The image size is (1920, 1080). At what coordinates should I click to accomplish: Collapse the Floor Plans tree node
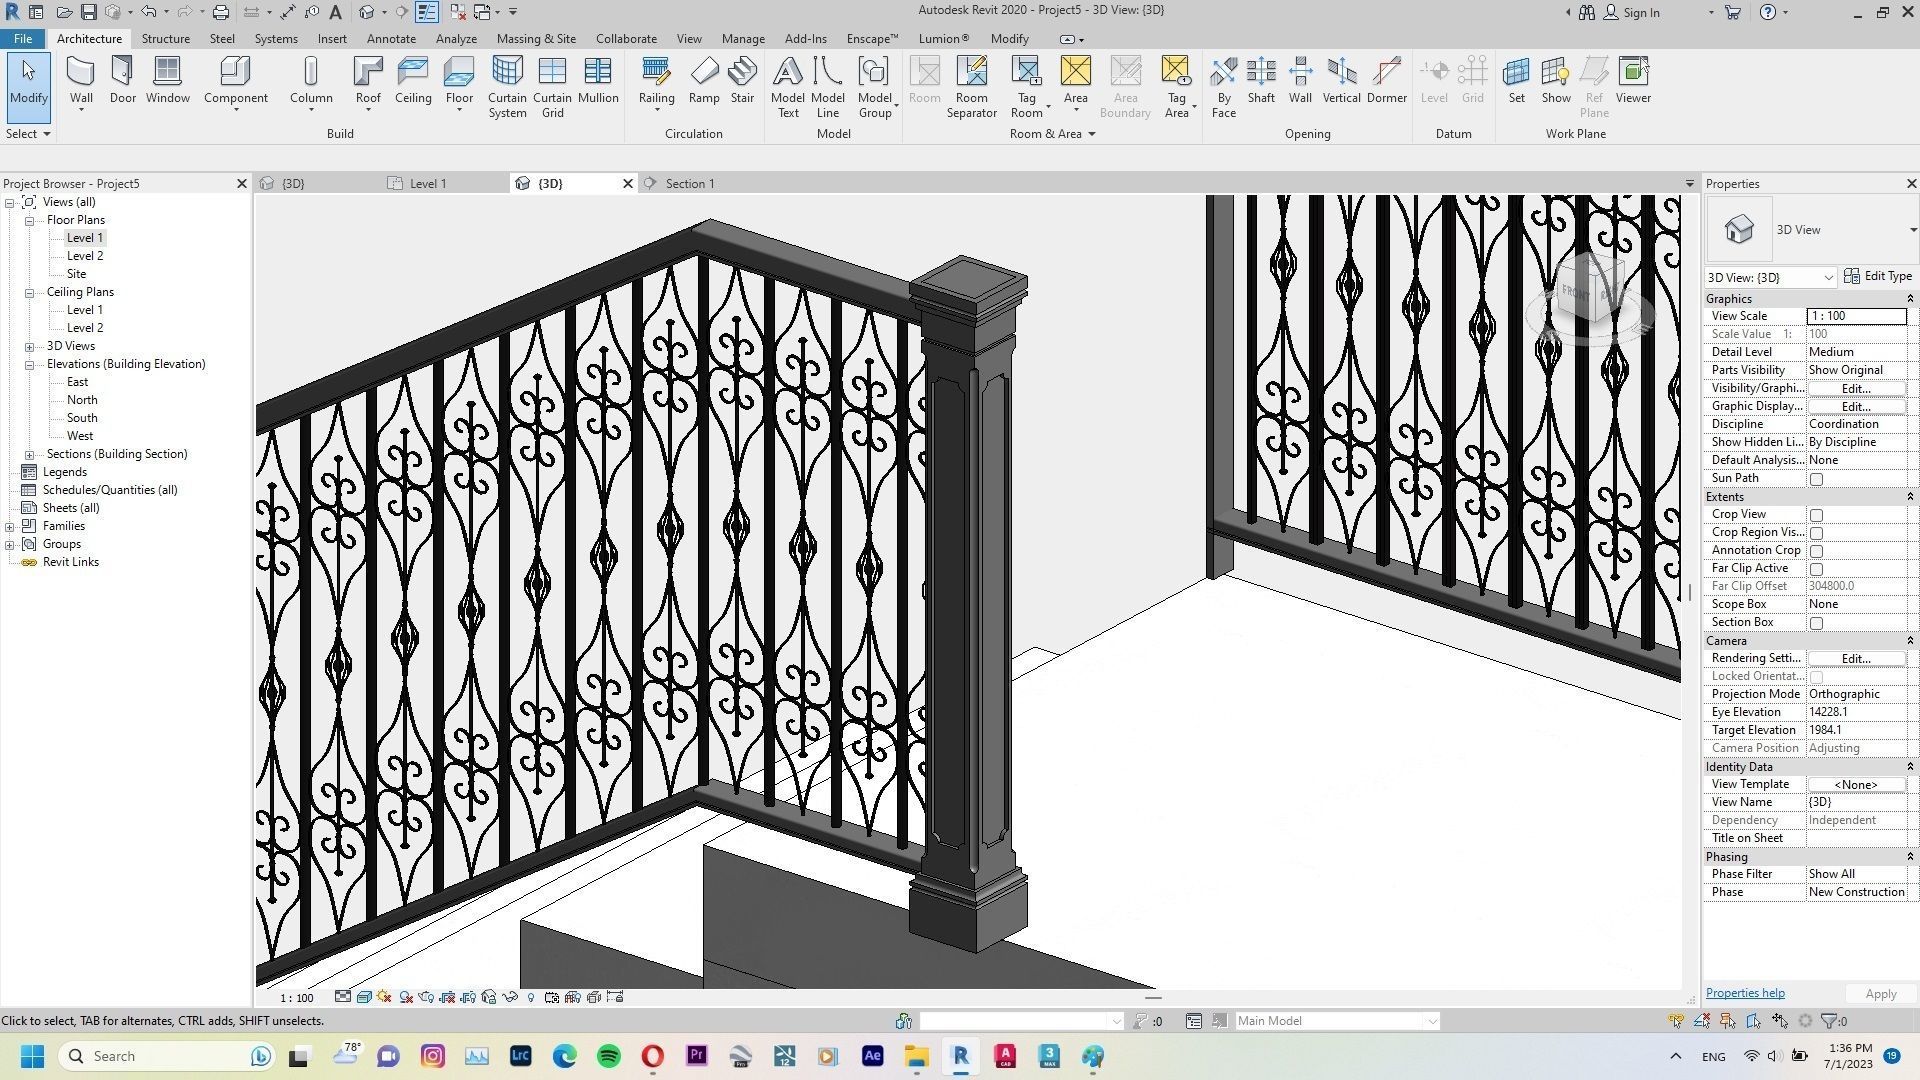point(29,219)
